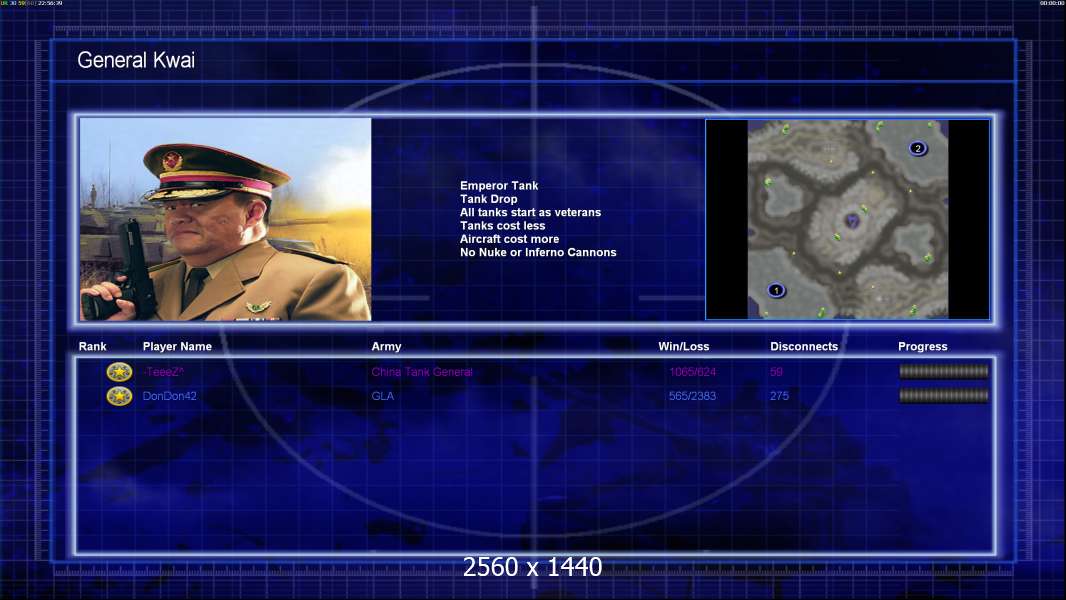Click the progress bar for DonDon42

coord(944,395)
